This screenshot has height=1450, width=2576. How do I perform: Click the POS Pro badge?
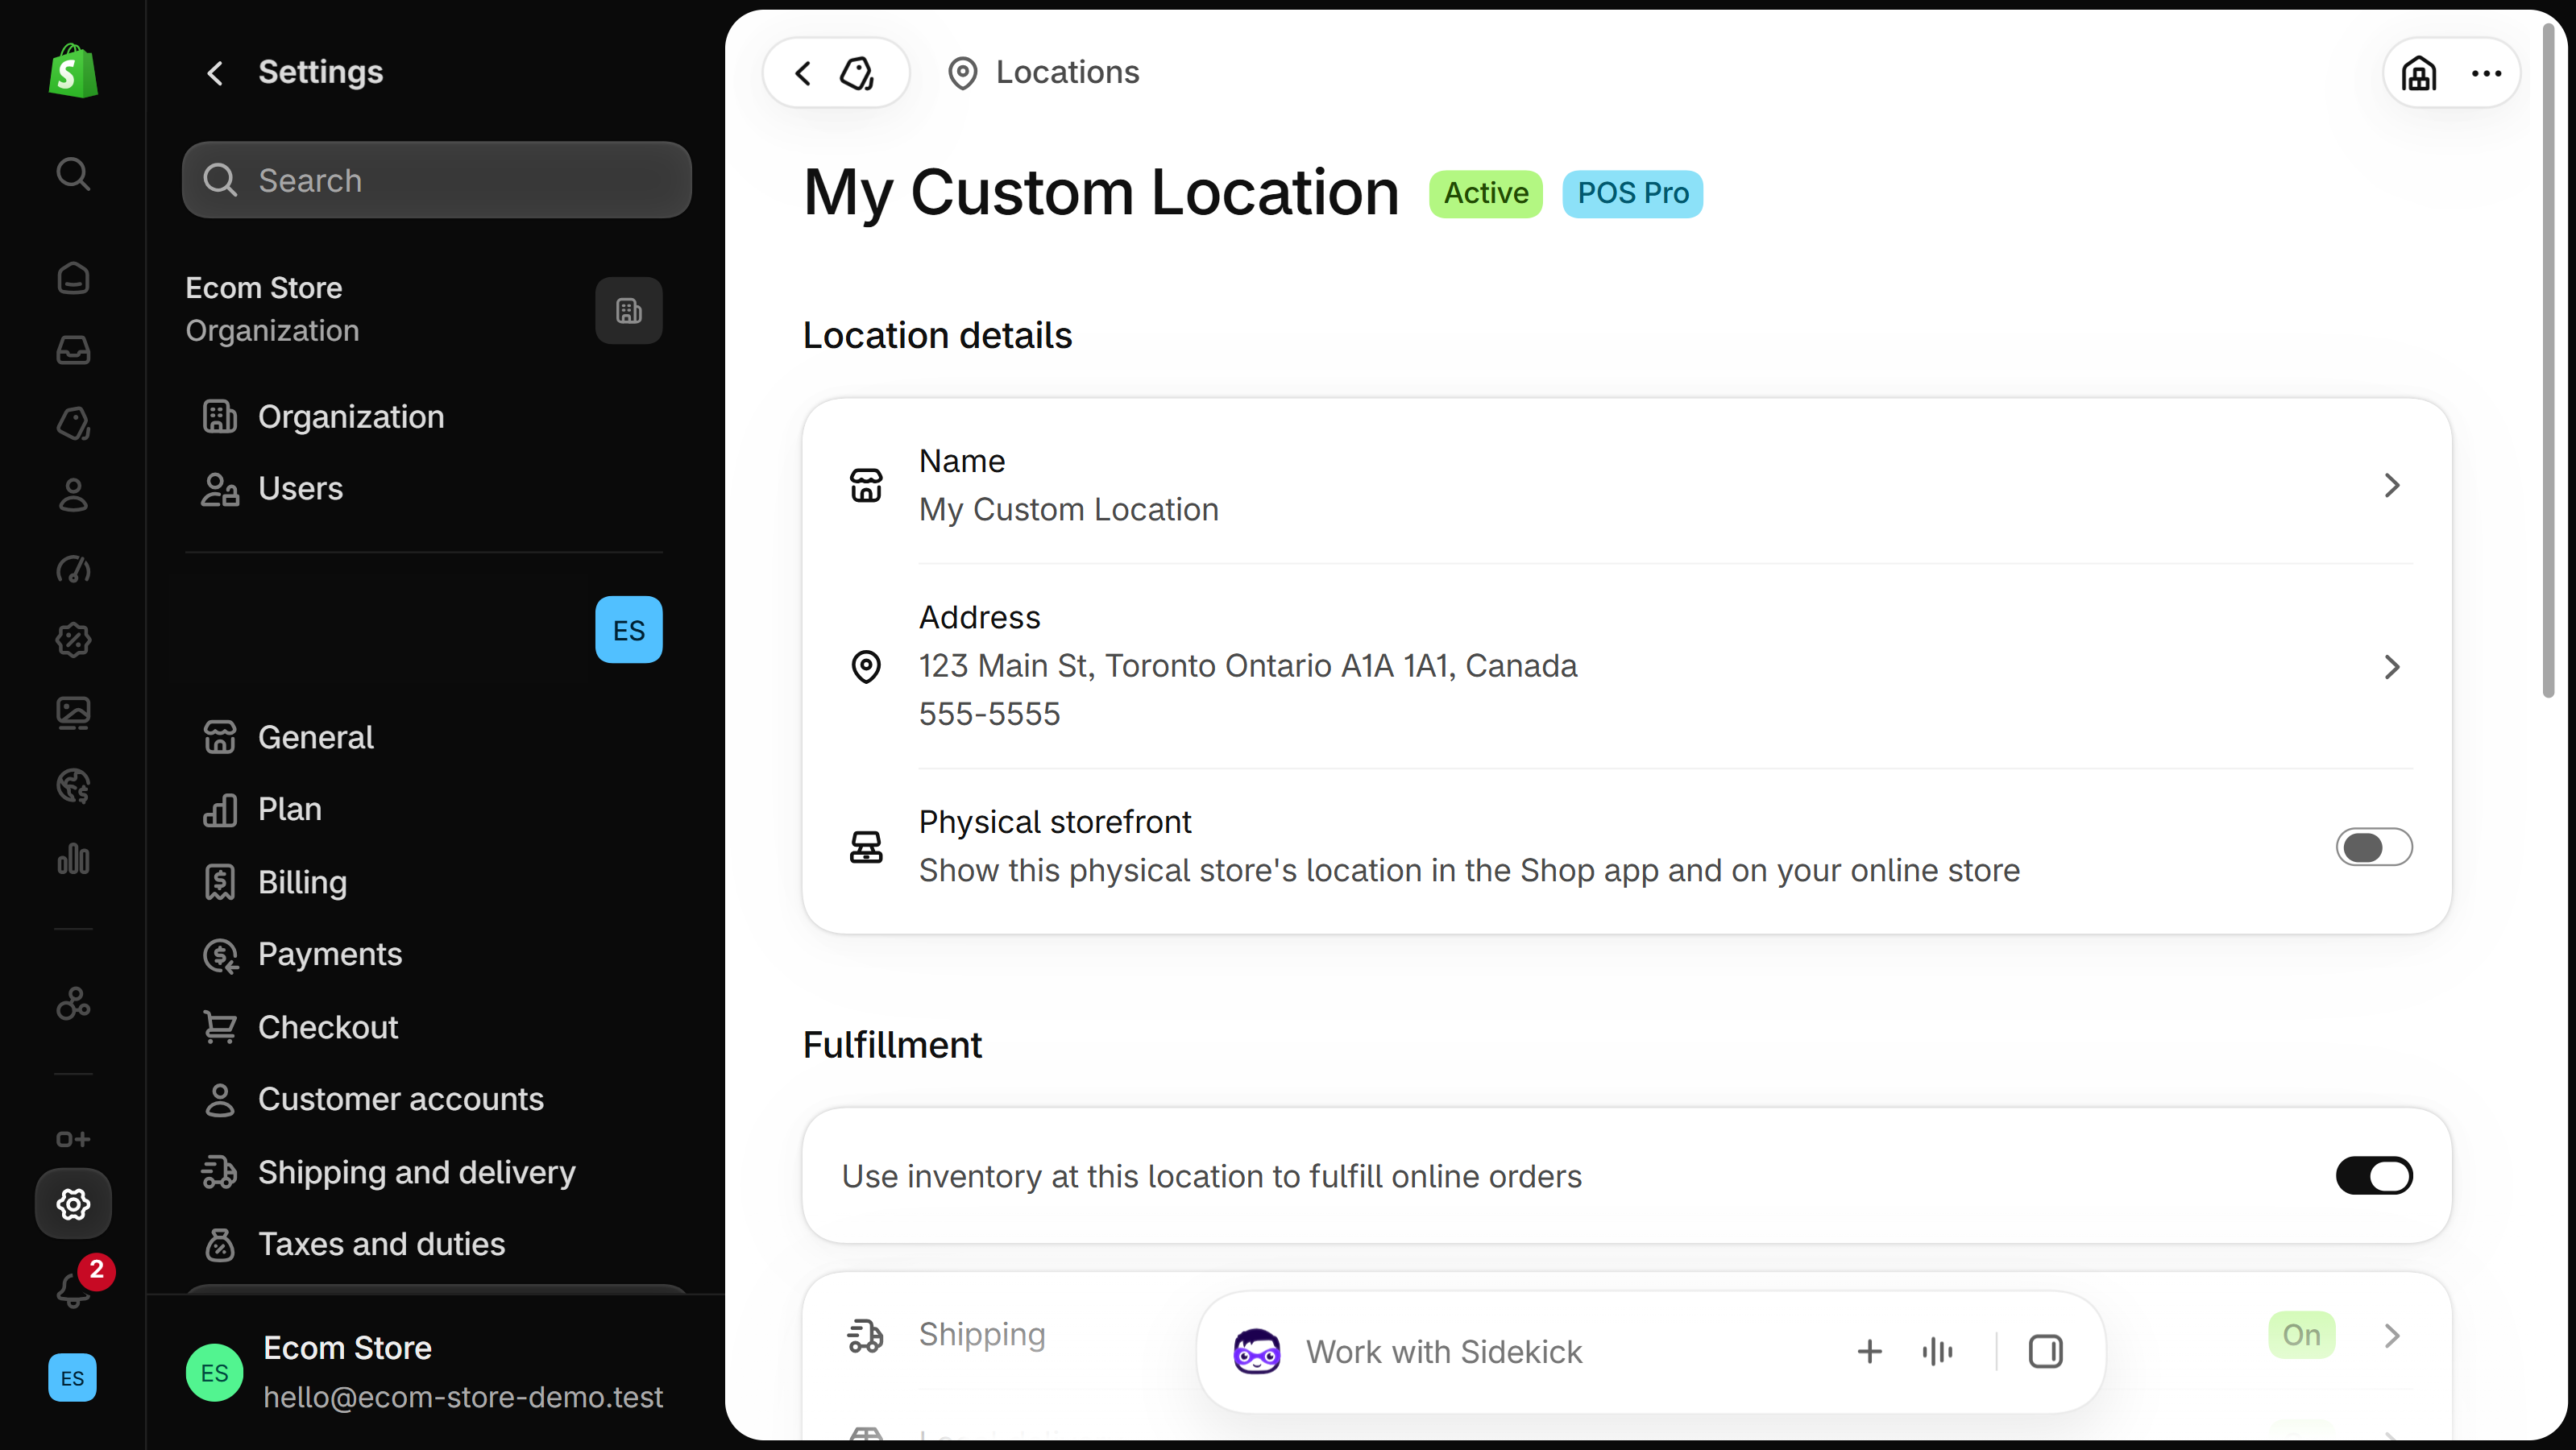pos(1632,193)
